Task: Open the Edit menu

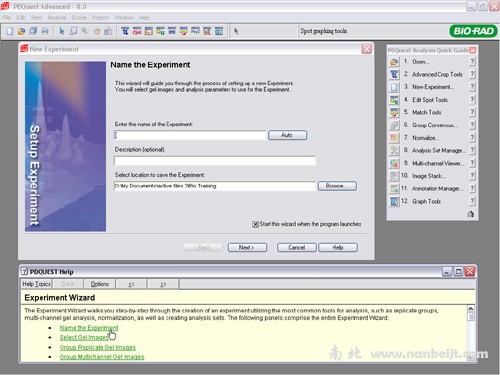Action: point(21,17)
